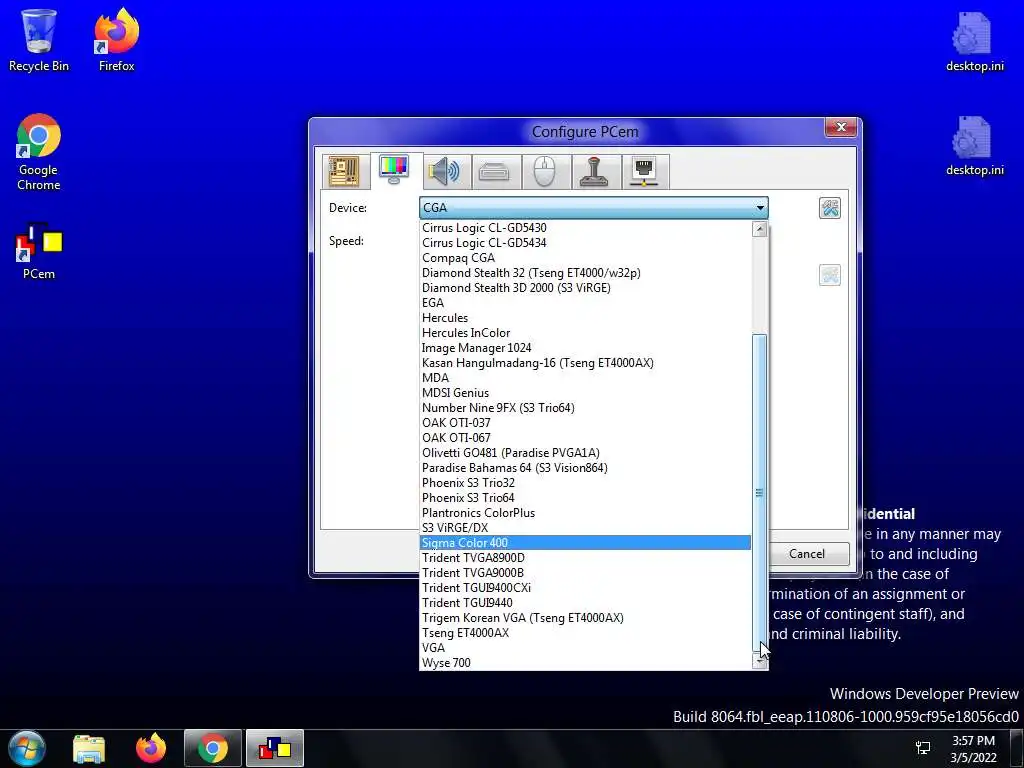
Task: Click the list scrollbar up arrow
Action: coord(760,229)
